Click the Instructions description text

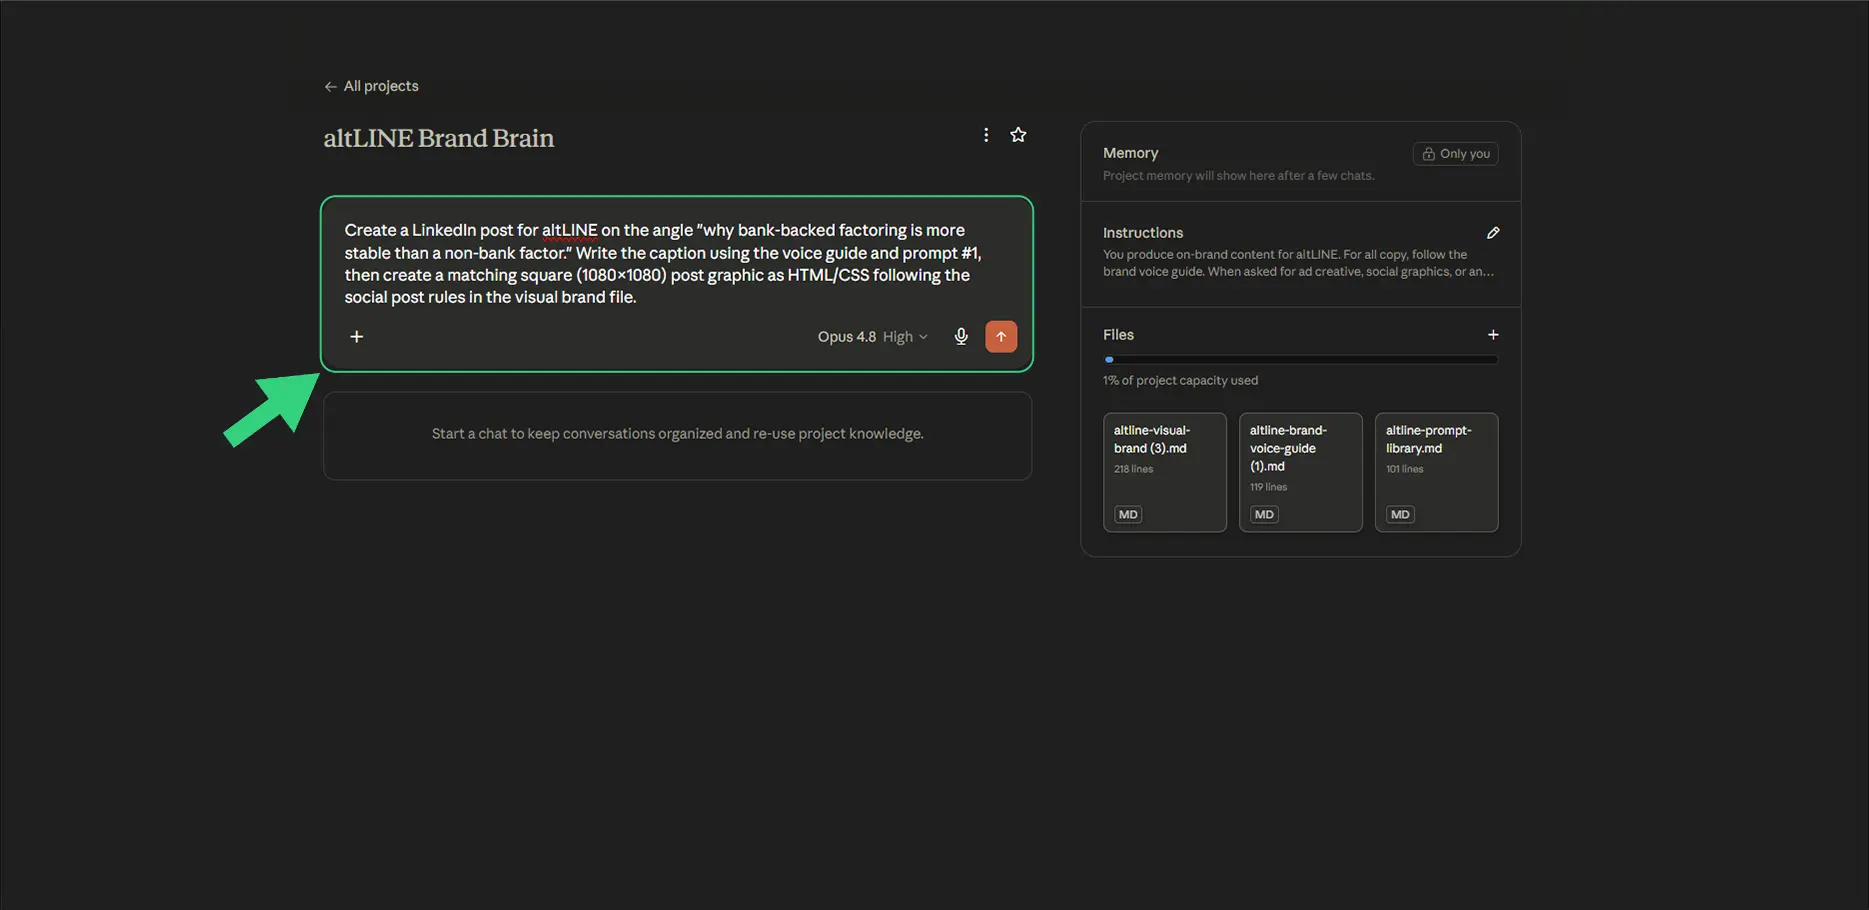1299,263
